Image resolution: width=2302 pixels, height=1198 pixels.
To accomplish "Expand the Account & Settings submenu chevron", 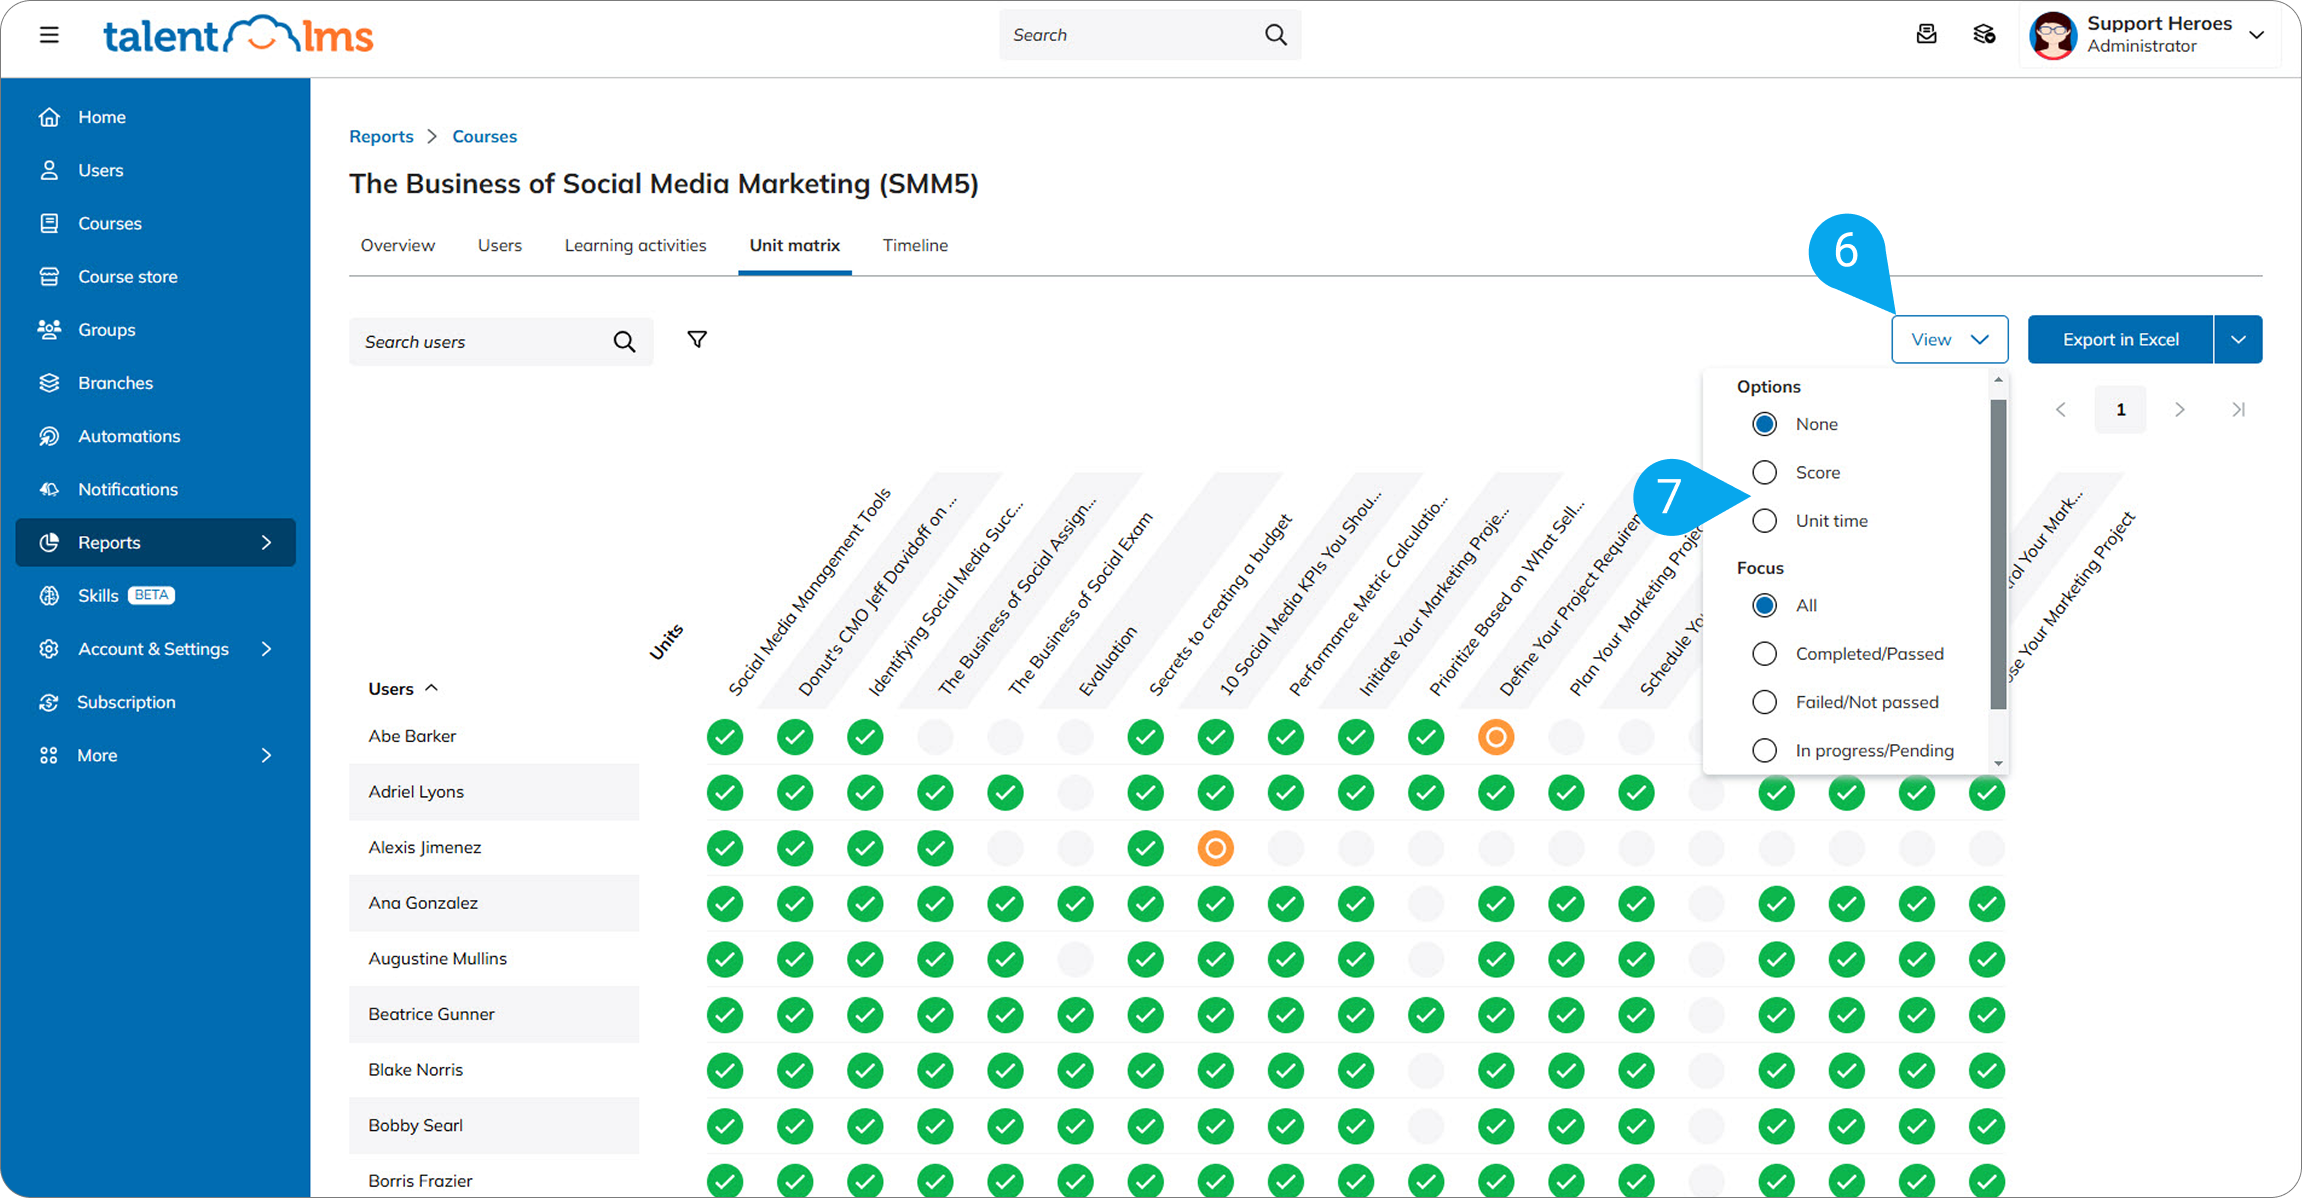I will point(266,649).
